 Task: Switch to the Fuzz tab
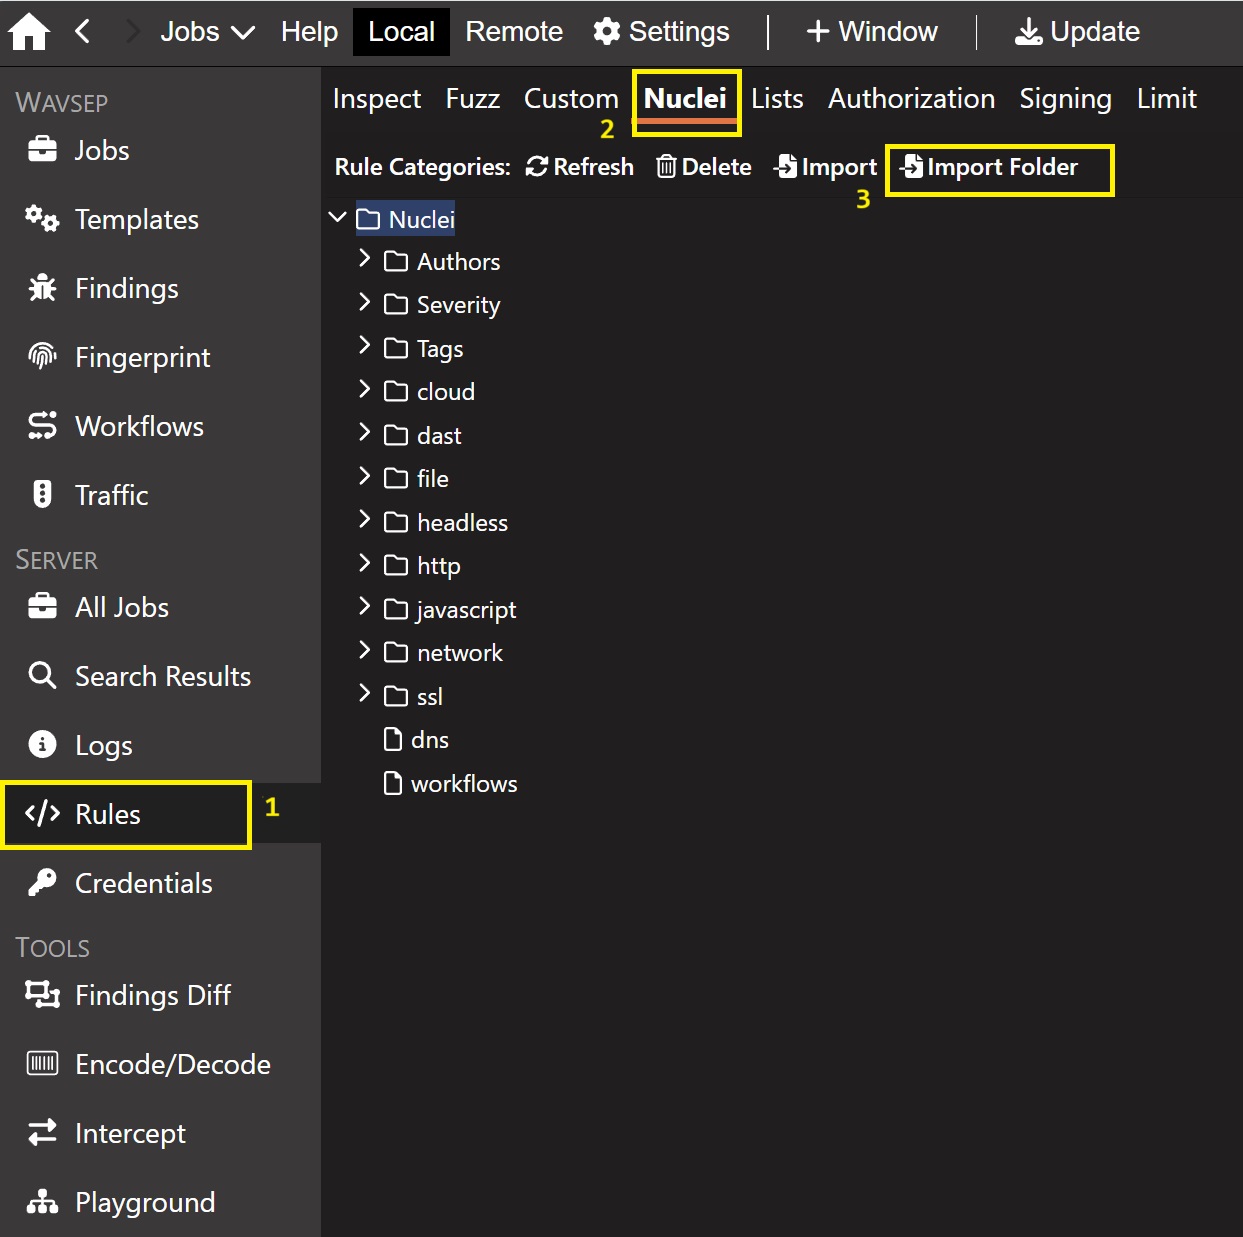coord(472,99)
